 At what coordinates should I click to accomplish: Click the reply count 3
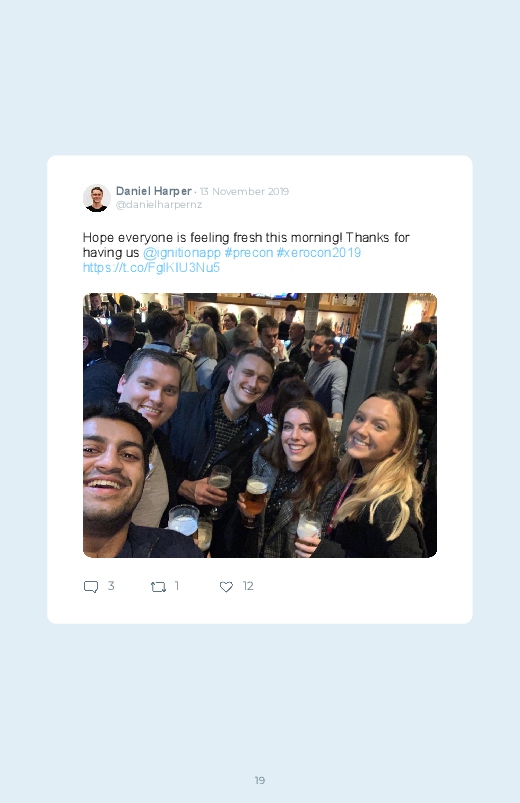point(111,586)
